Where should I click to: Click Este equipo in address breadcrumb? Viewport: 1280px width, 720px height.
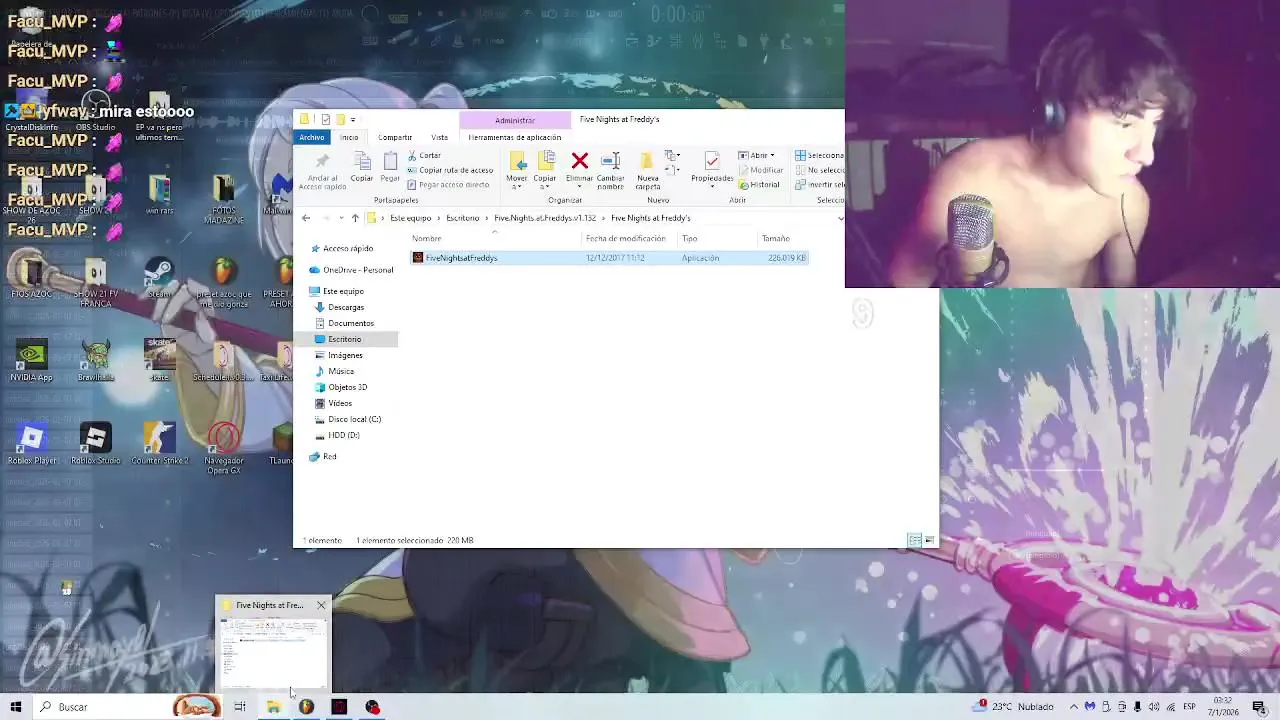pyautogui.click(x=411, y=218)
